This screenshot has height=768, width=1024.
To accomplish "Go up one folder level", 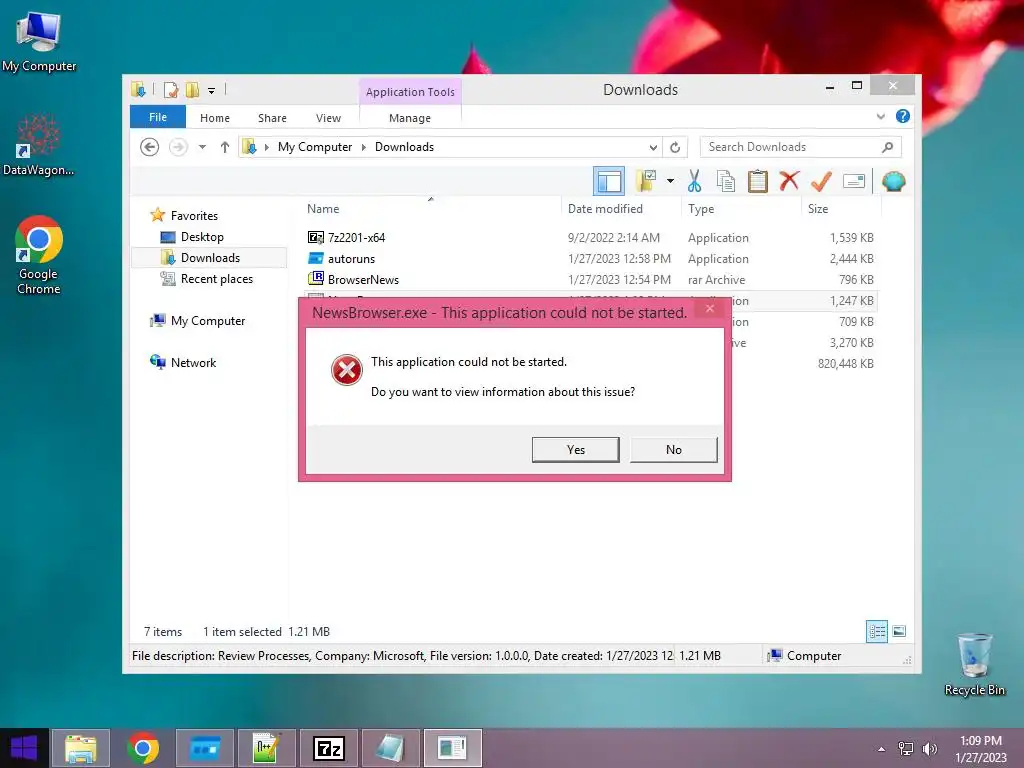I will (x=225, y=147).
